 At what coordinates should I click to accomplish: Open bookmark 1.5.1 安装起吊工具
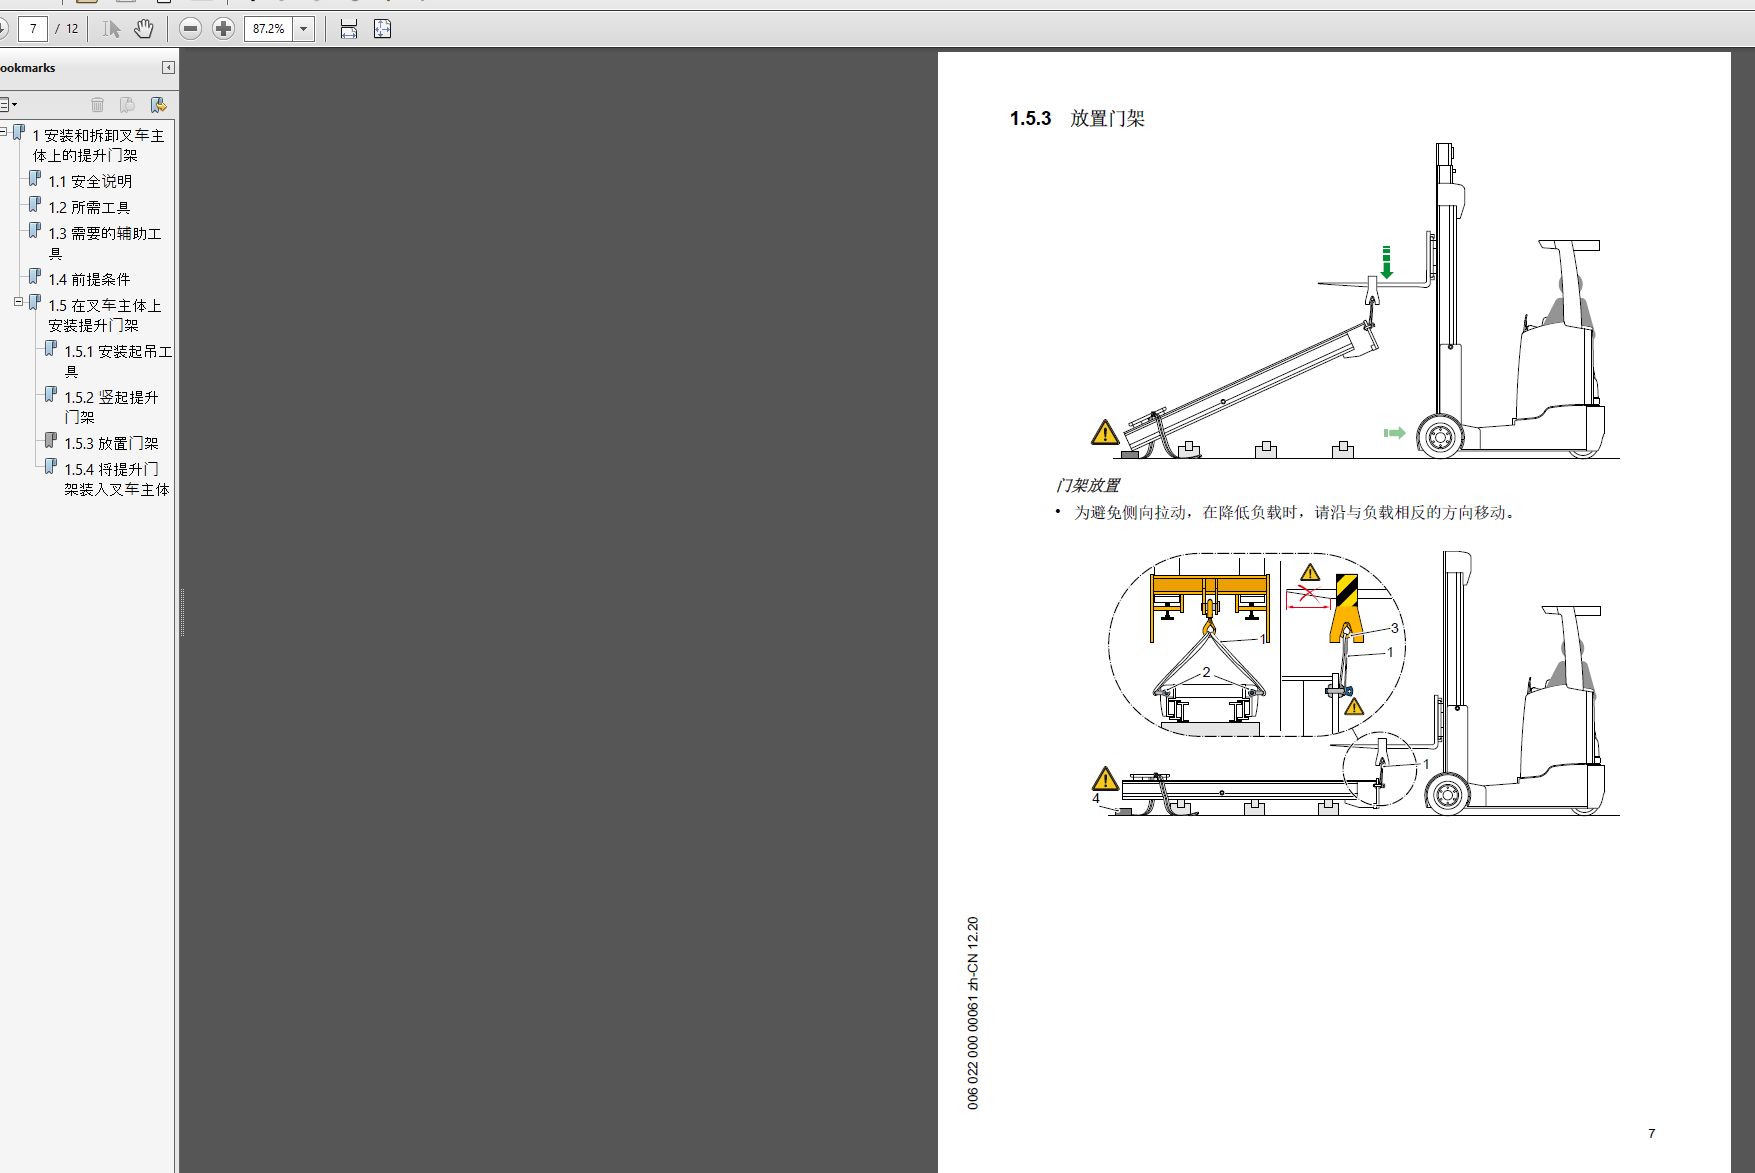pos(118,361)
